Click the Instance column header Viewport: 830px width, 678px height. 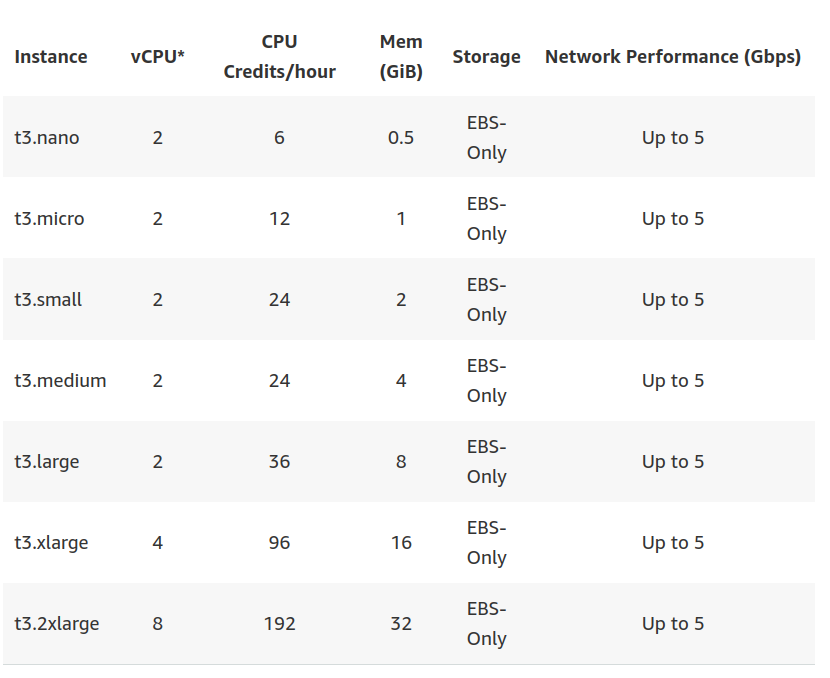(x=51, y=57)
